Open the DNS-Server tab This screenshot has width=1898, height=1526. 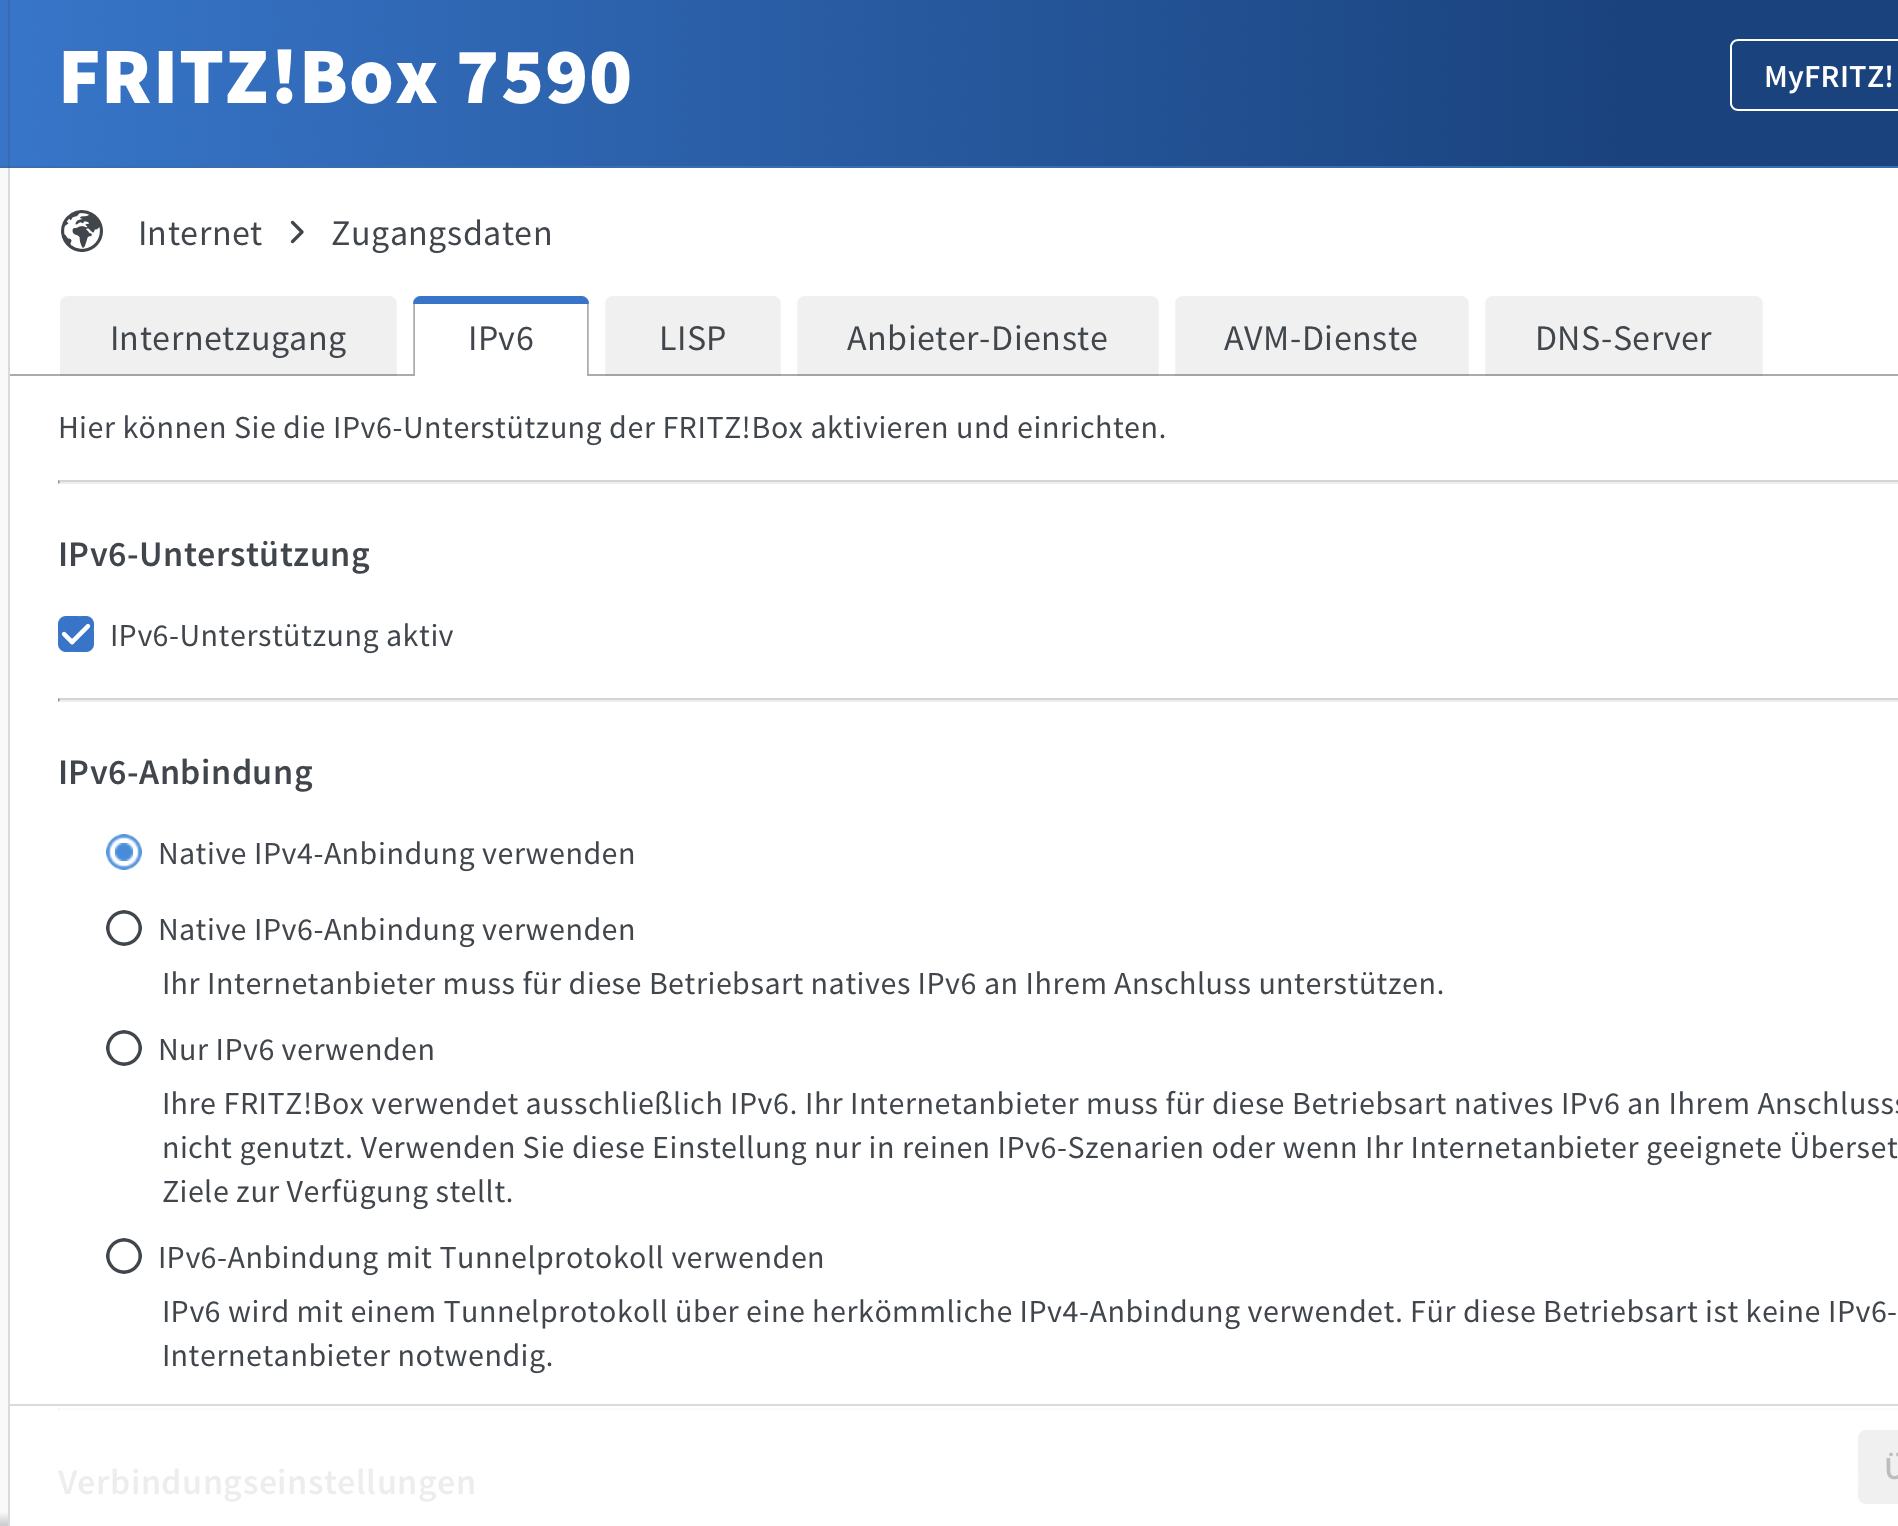1623,337
